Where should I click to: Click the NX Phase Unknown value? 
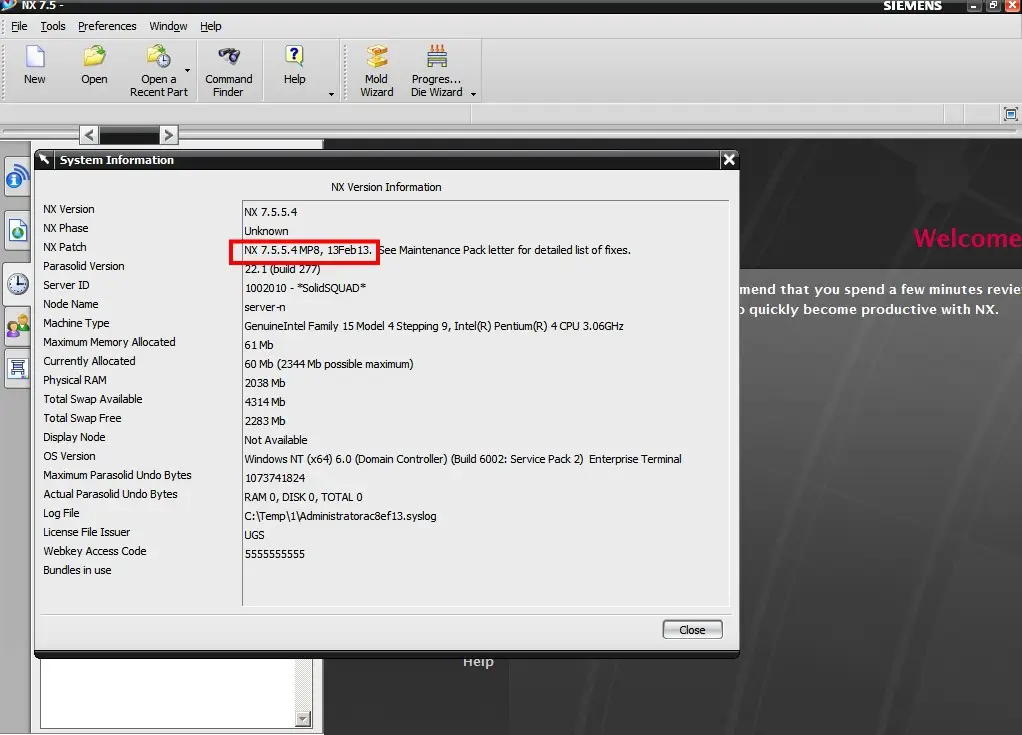(266, 231)
